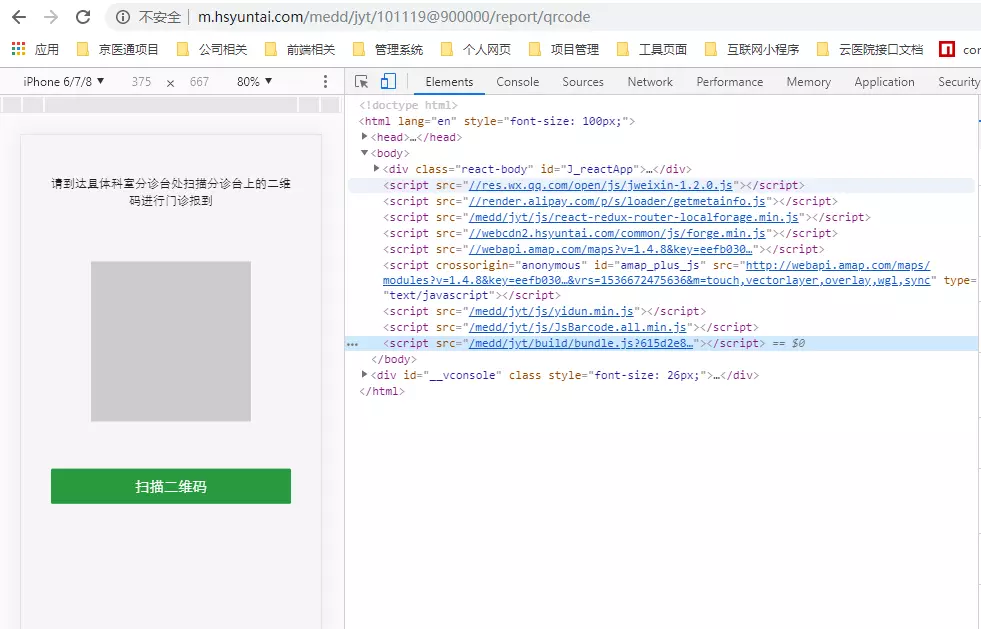
Task: Switch to the Elements tab
Action: [449, 81]
